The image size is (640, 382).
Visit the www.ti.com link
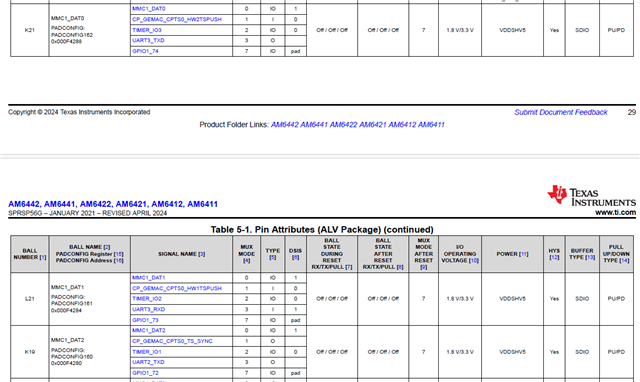point(615,212)
